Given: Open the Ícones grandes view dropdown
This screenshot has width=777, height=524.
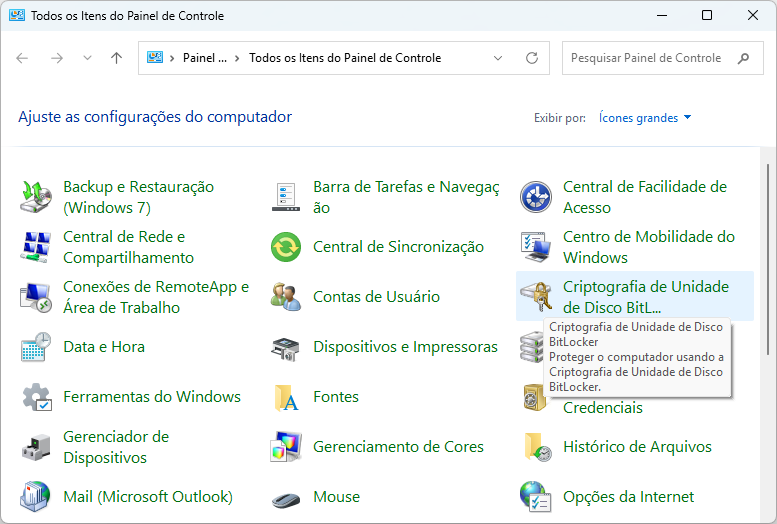Looking at the screenshot, I should (645, 118).
